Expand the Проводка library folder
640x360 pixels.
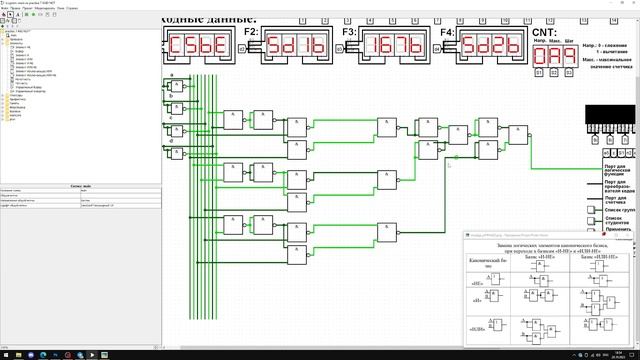click(3, 39)
